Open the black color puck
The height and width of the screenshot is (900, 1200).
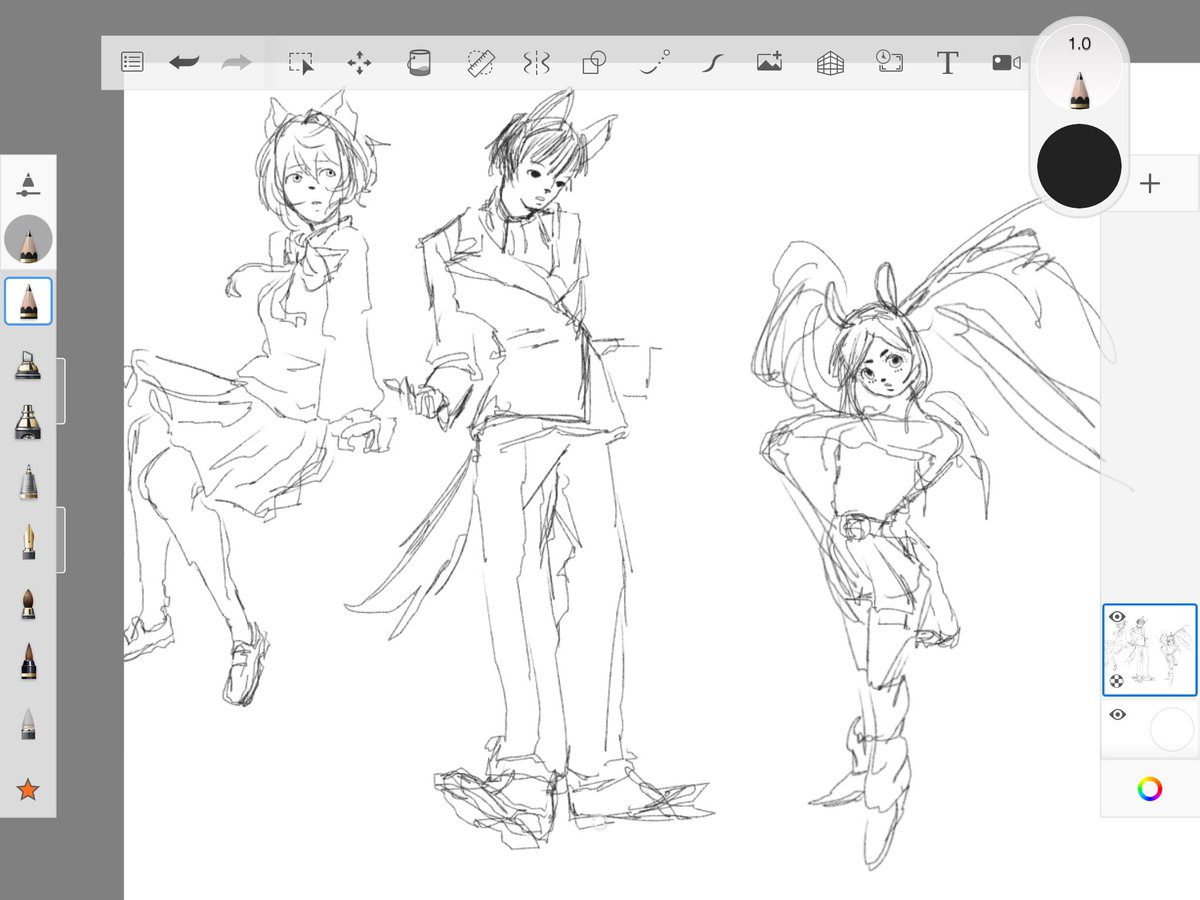coord(1079,166)
